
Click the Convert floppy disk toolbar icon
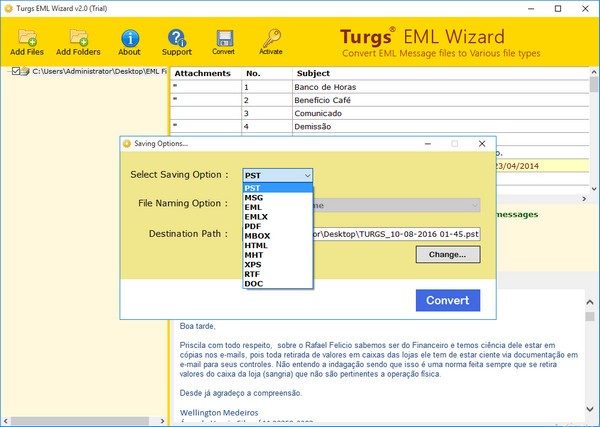[x=224, y=38]
